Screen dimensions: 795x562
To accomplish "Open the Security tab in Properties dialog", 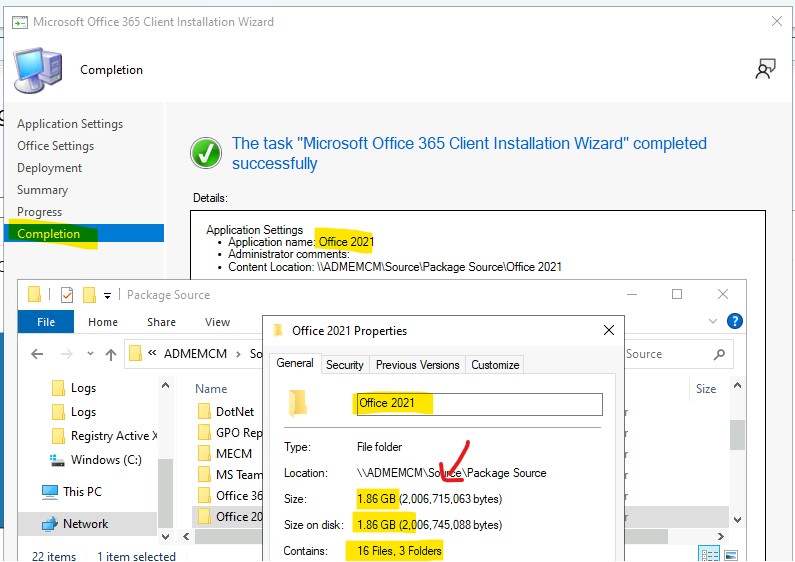I will 345,365.
